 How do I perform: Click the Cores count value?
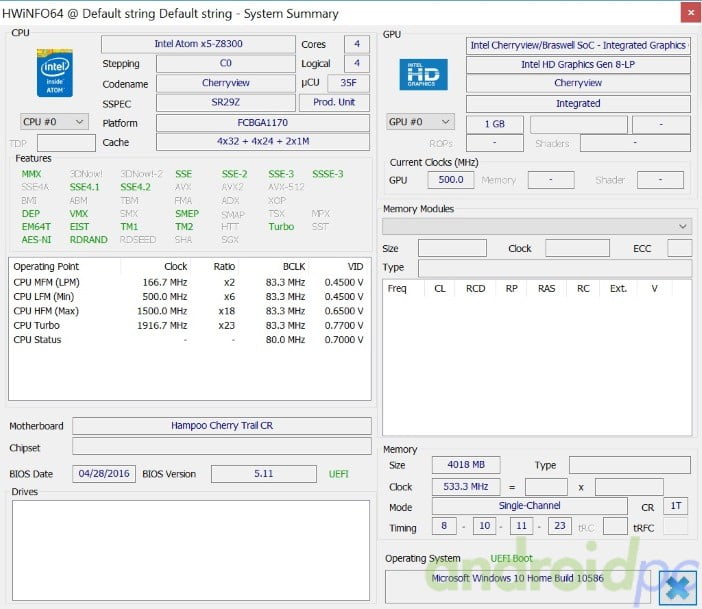[x=357, y=44]
